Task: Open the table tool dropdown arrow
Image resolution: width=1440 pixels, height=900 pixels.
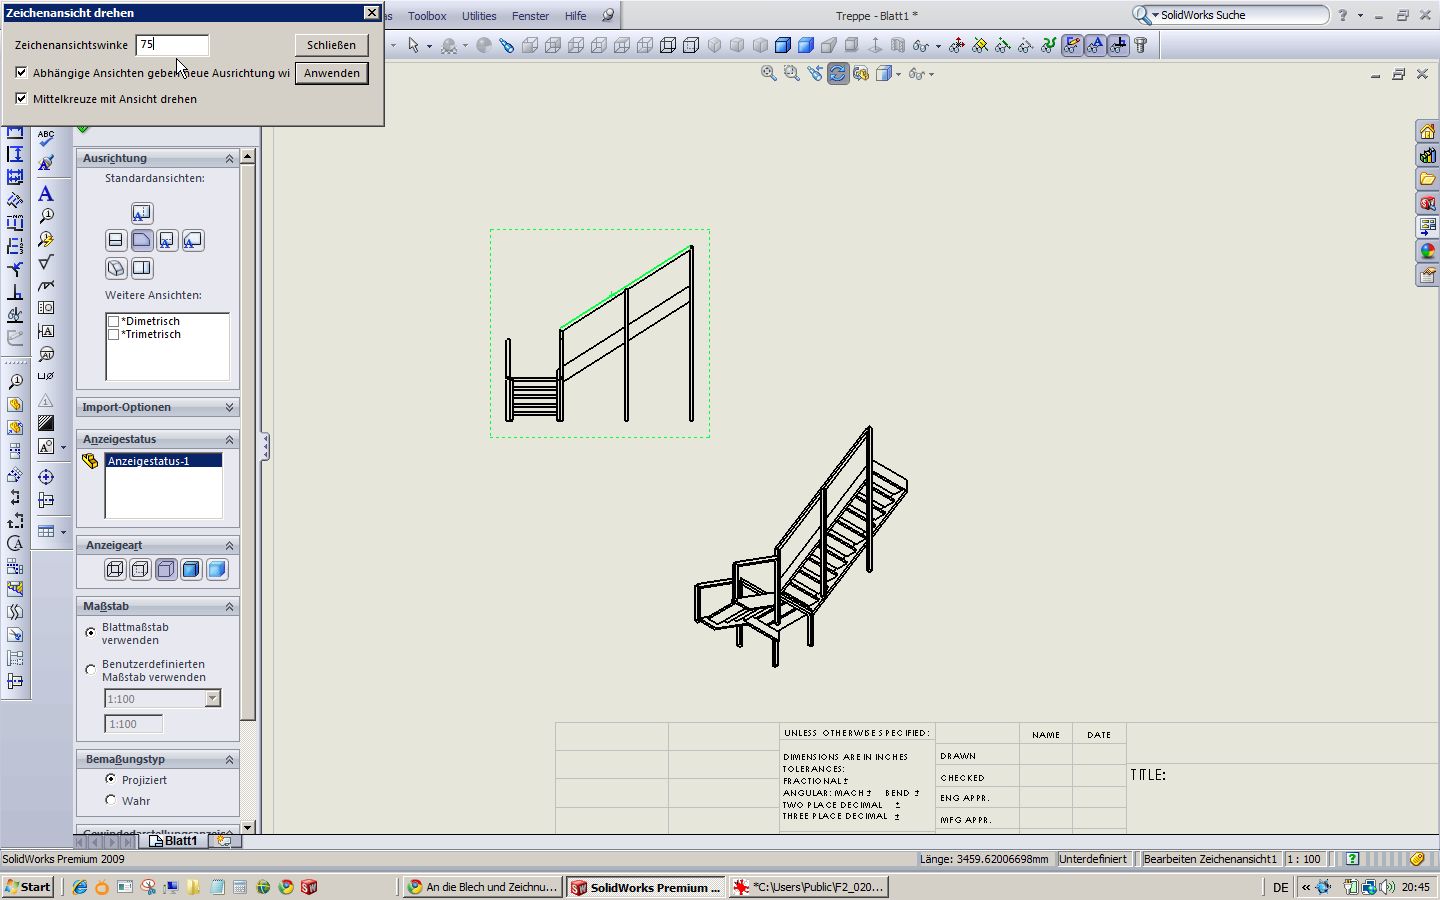Action: tap(64, 532)
